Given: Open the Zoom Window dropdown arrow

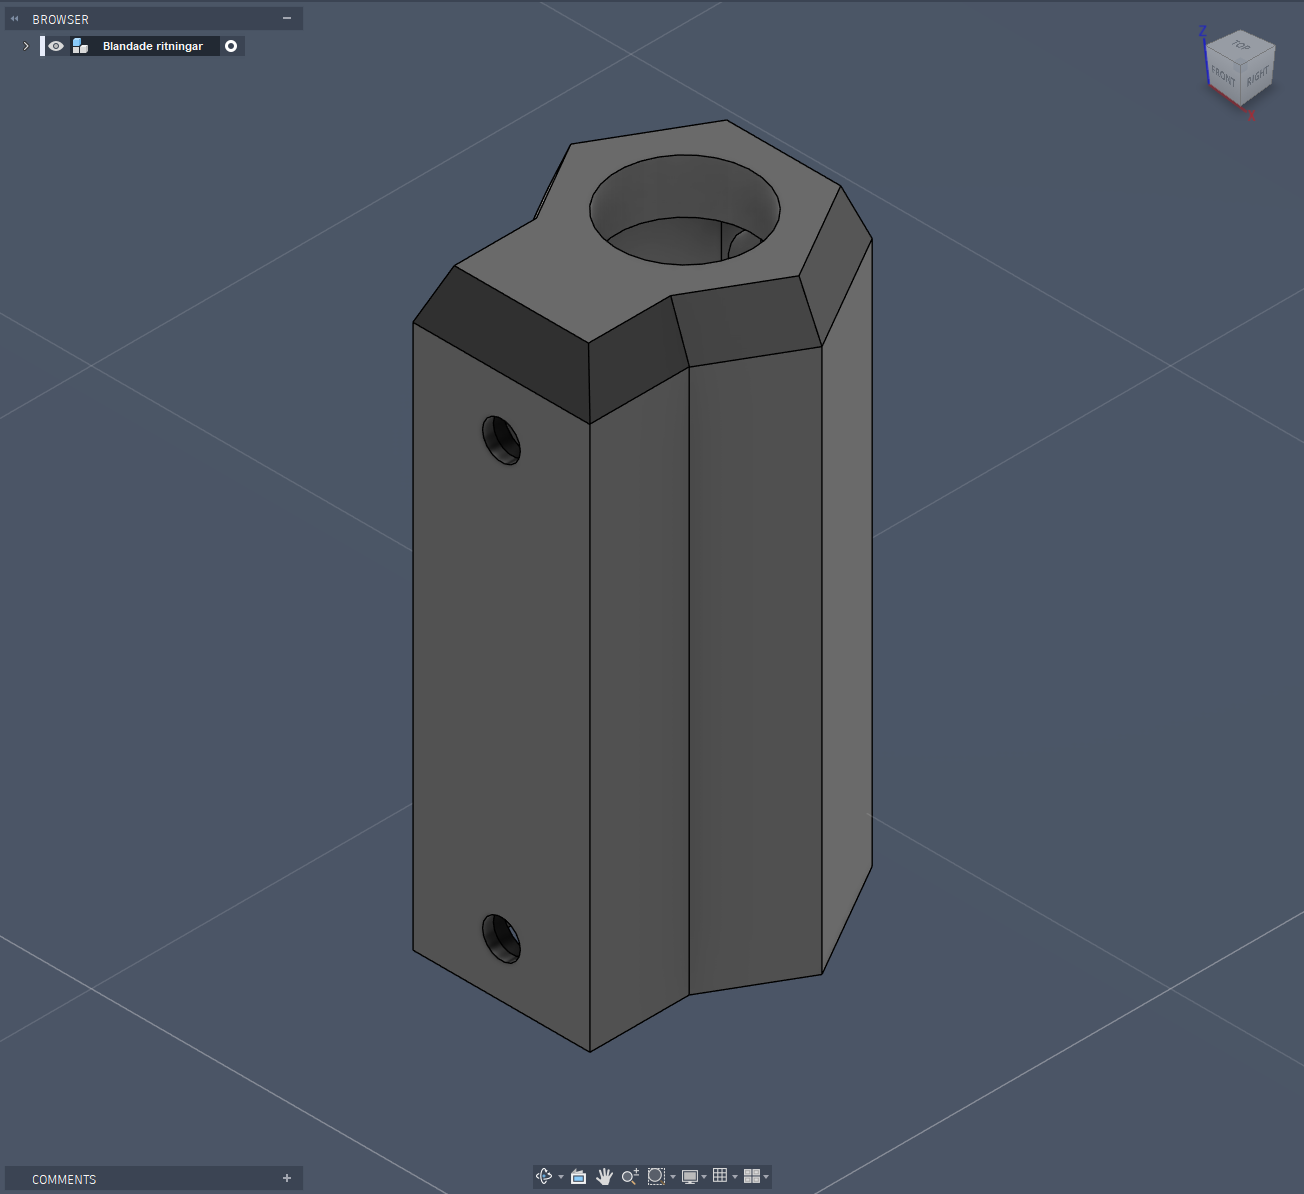Looking at the screenshot, I should pos(673,1177).
